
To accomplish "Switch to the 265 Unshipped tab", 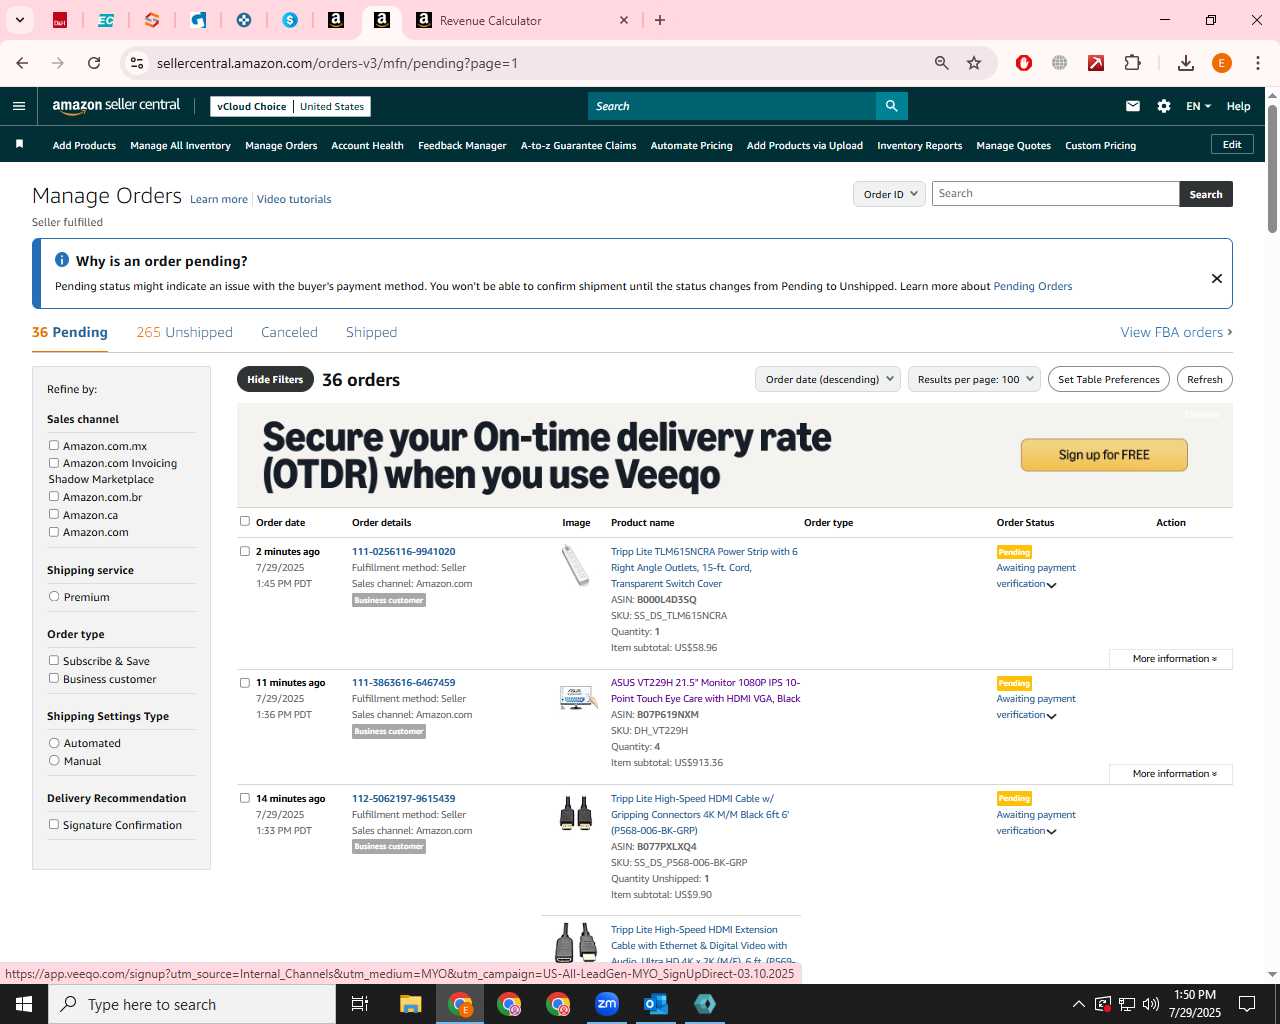I will [184, 332].
